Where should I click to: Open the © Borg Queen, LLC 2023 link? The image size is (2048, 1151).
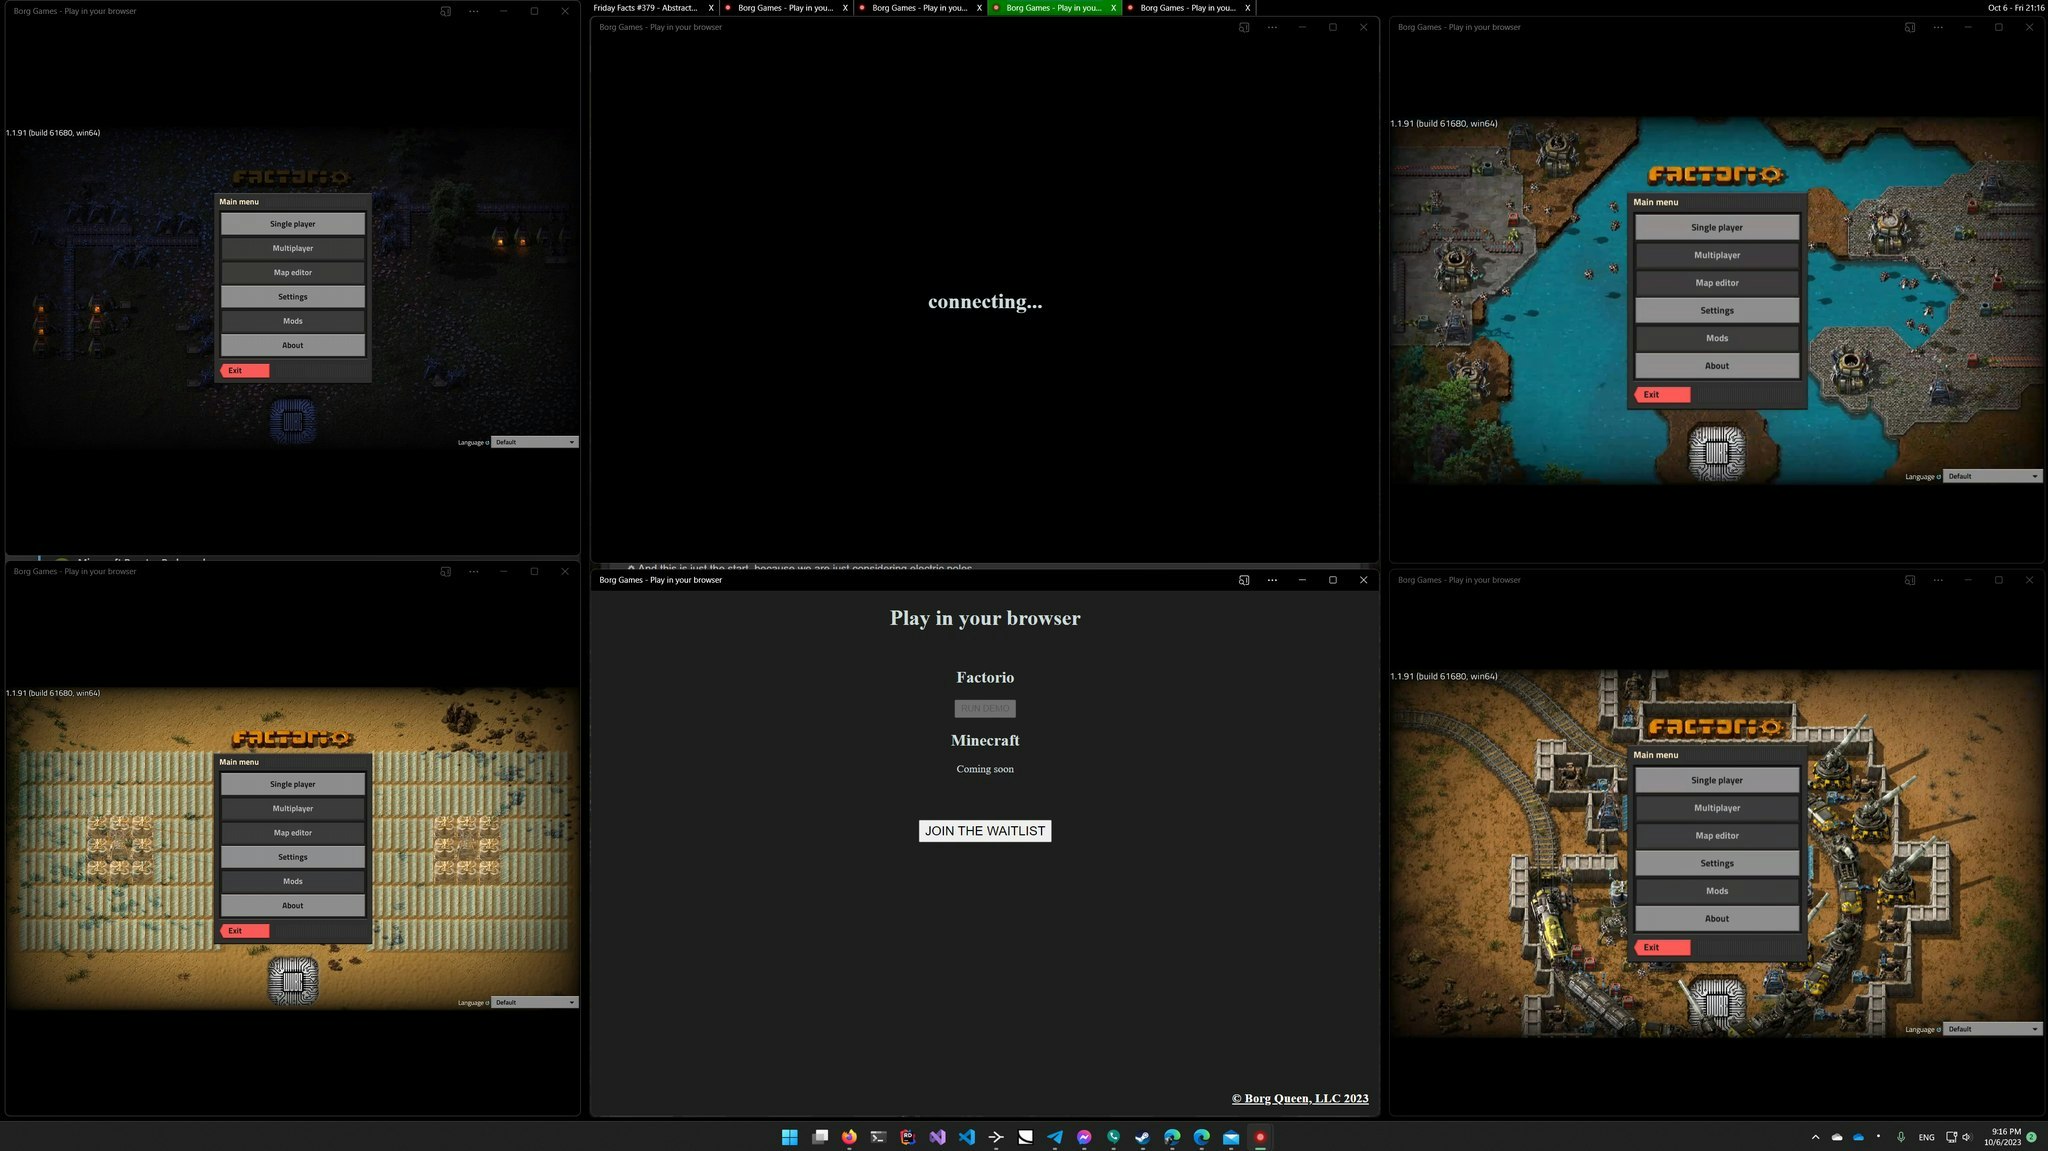[x=1300, y=1098]
